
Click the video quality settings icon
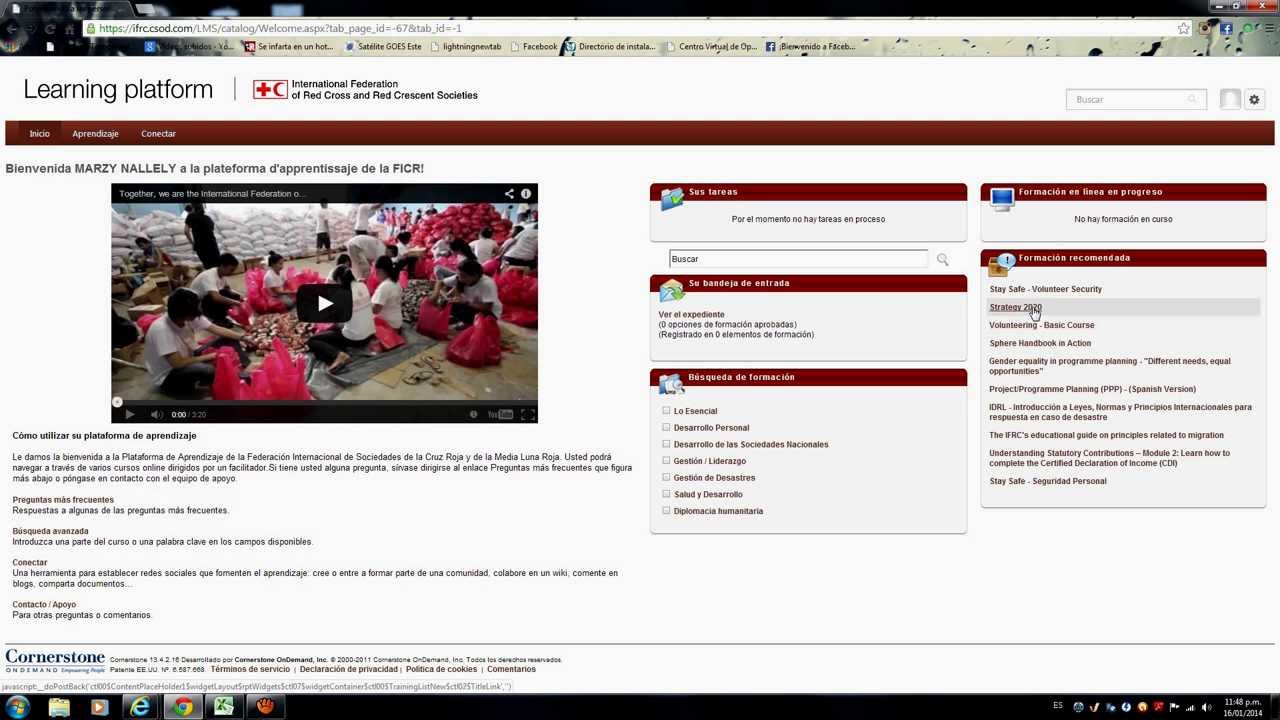pos(473,414)
